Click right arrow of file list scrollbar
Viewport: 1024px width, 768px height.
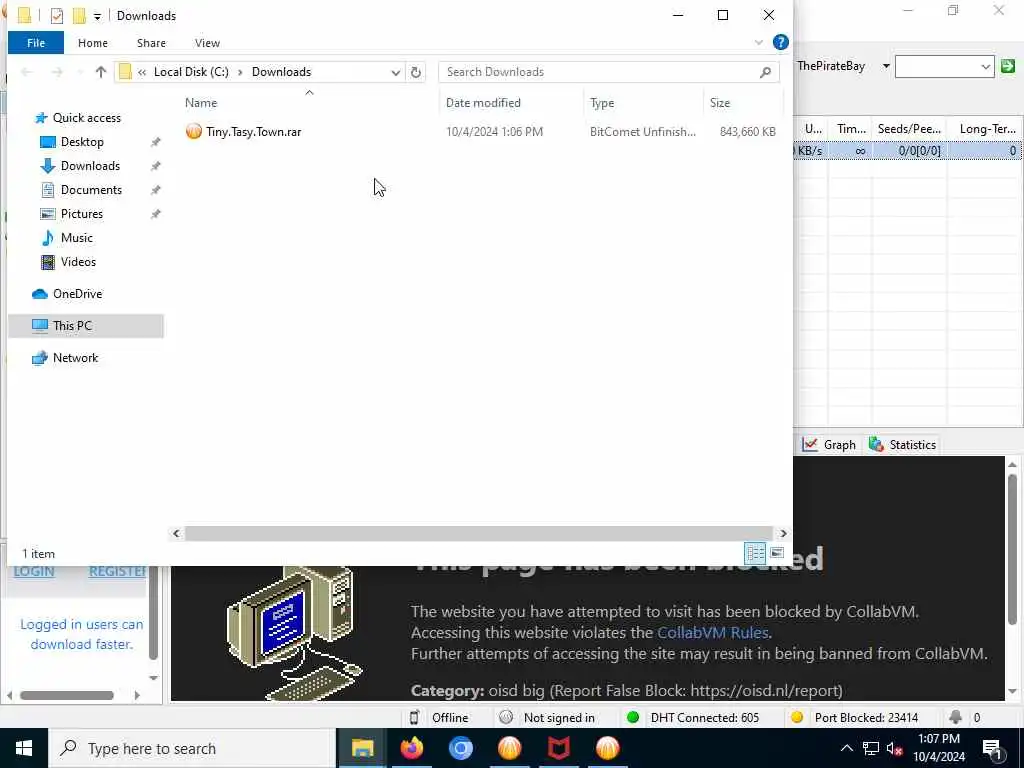(782, 534)
